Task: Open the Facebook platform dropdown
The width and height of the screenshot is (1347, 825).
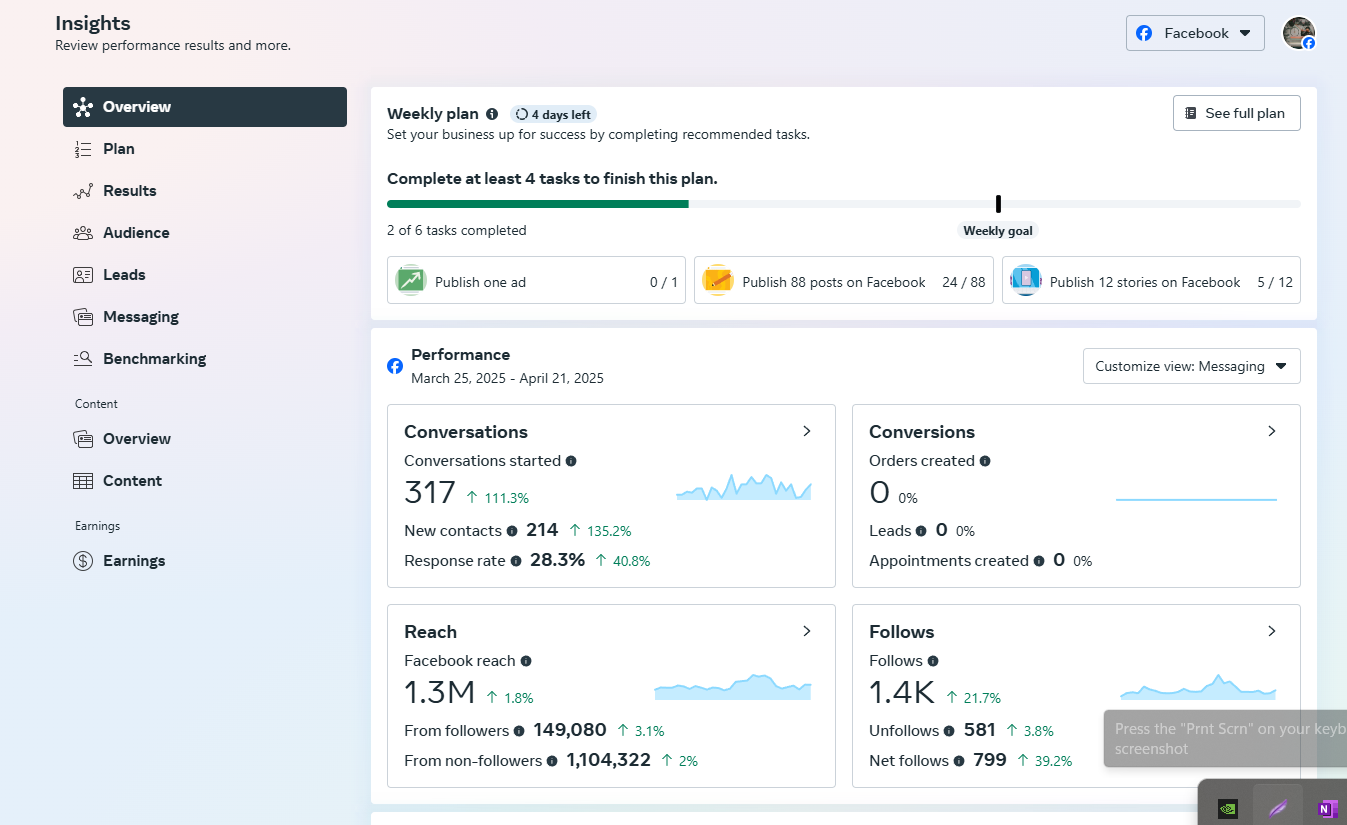Action: (1195, 33)
